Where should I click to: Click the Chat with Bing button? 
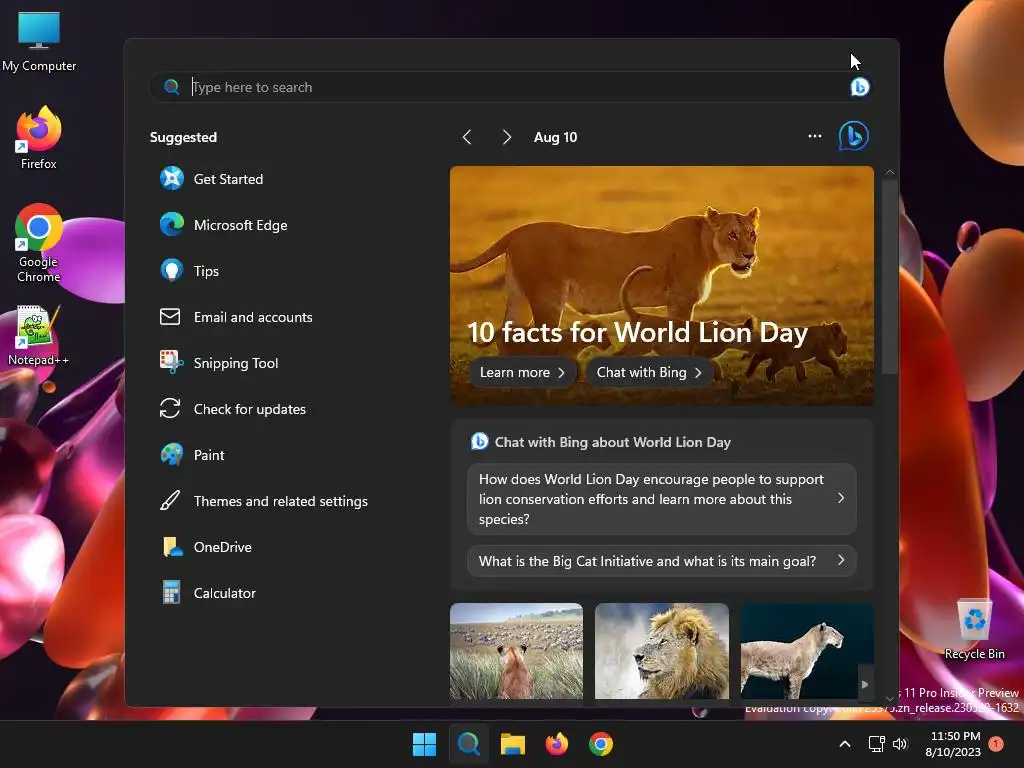click(x=649, y=372)
